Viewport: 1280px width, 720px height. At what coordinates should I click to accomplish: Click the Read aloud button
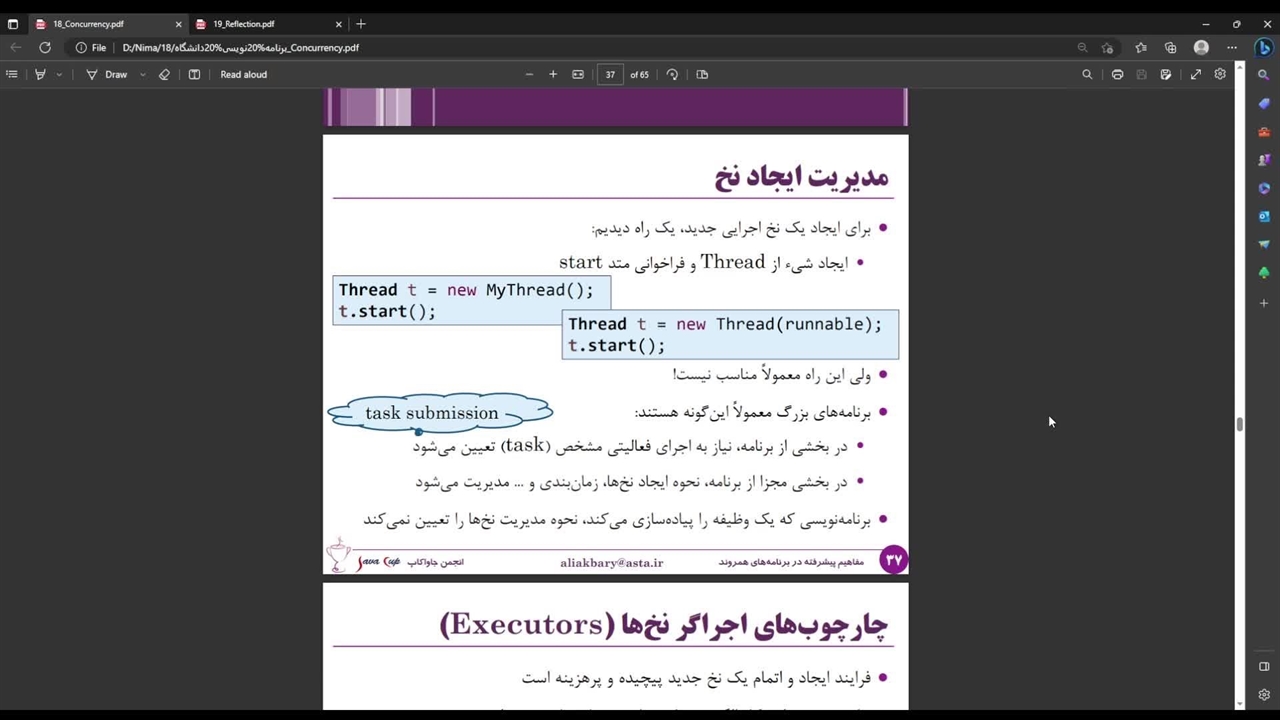[243, 74]
